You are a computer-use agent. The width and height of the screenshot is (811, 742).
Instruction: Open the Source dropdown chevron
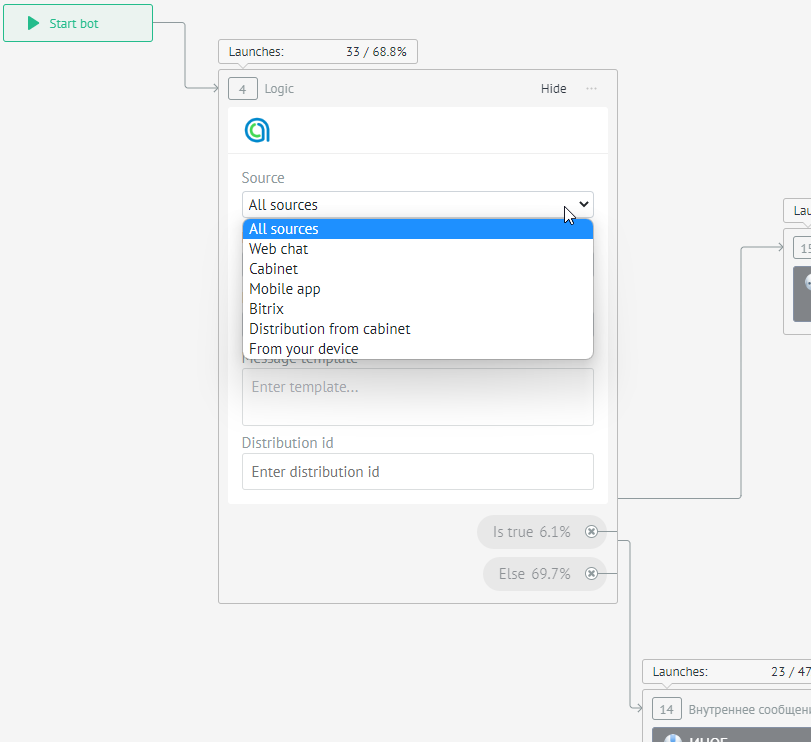tap(584, 204)
